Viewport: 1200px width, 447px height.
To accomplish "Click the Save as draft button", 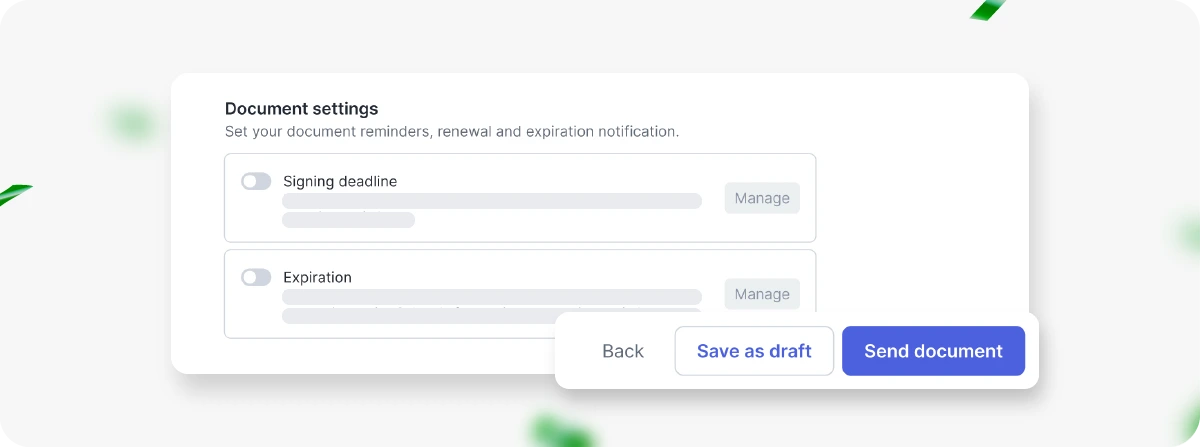I will tap(754, 351).
